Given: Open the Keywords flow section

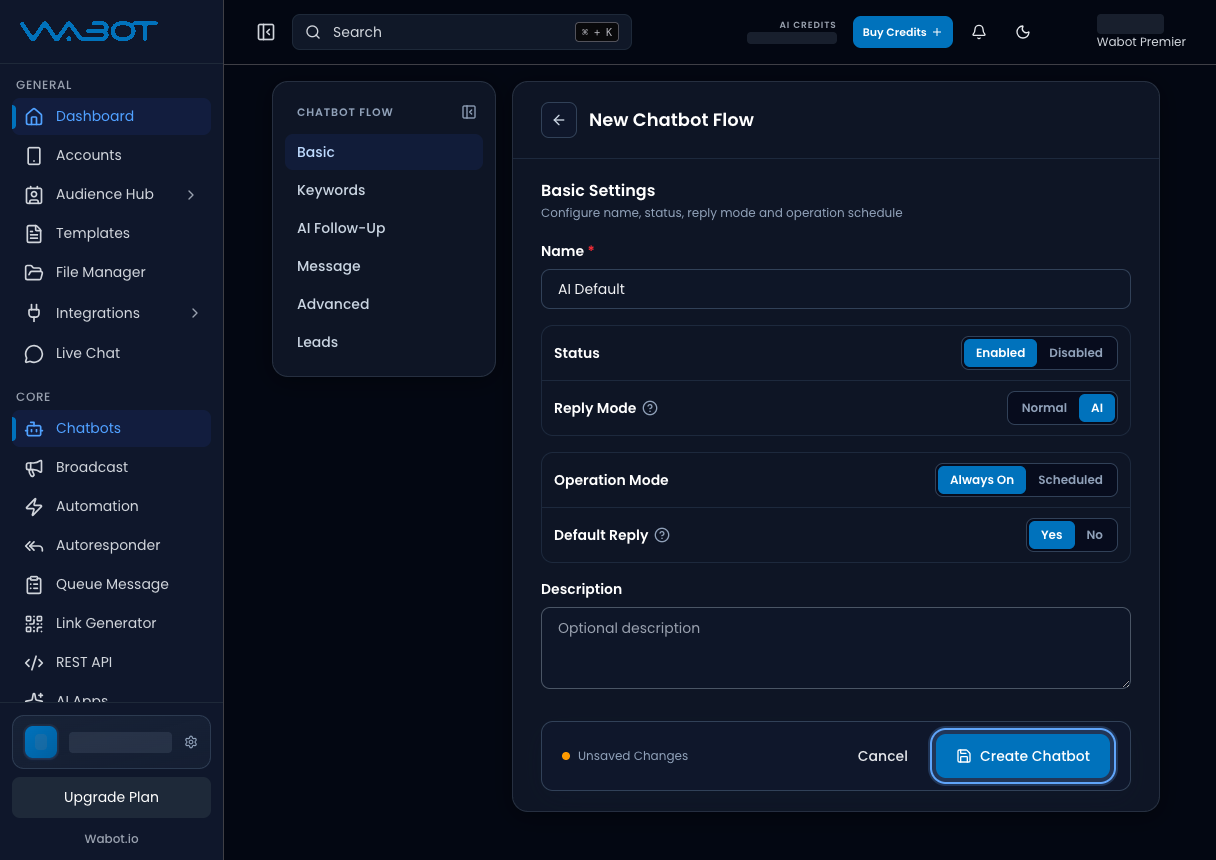Looking at the screenshot, I should 384,190.
